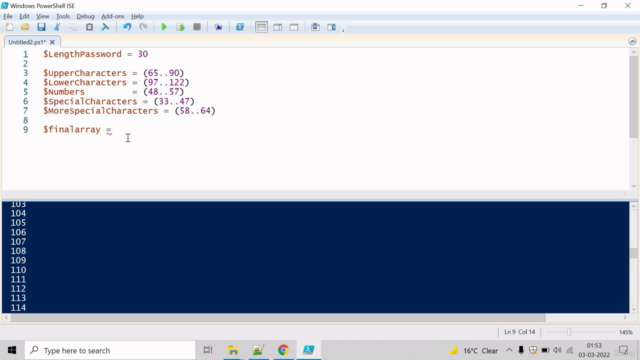Open Google Chrome from taskbar
The image size is (640, 360).
(x=283, y=350)
